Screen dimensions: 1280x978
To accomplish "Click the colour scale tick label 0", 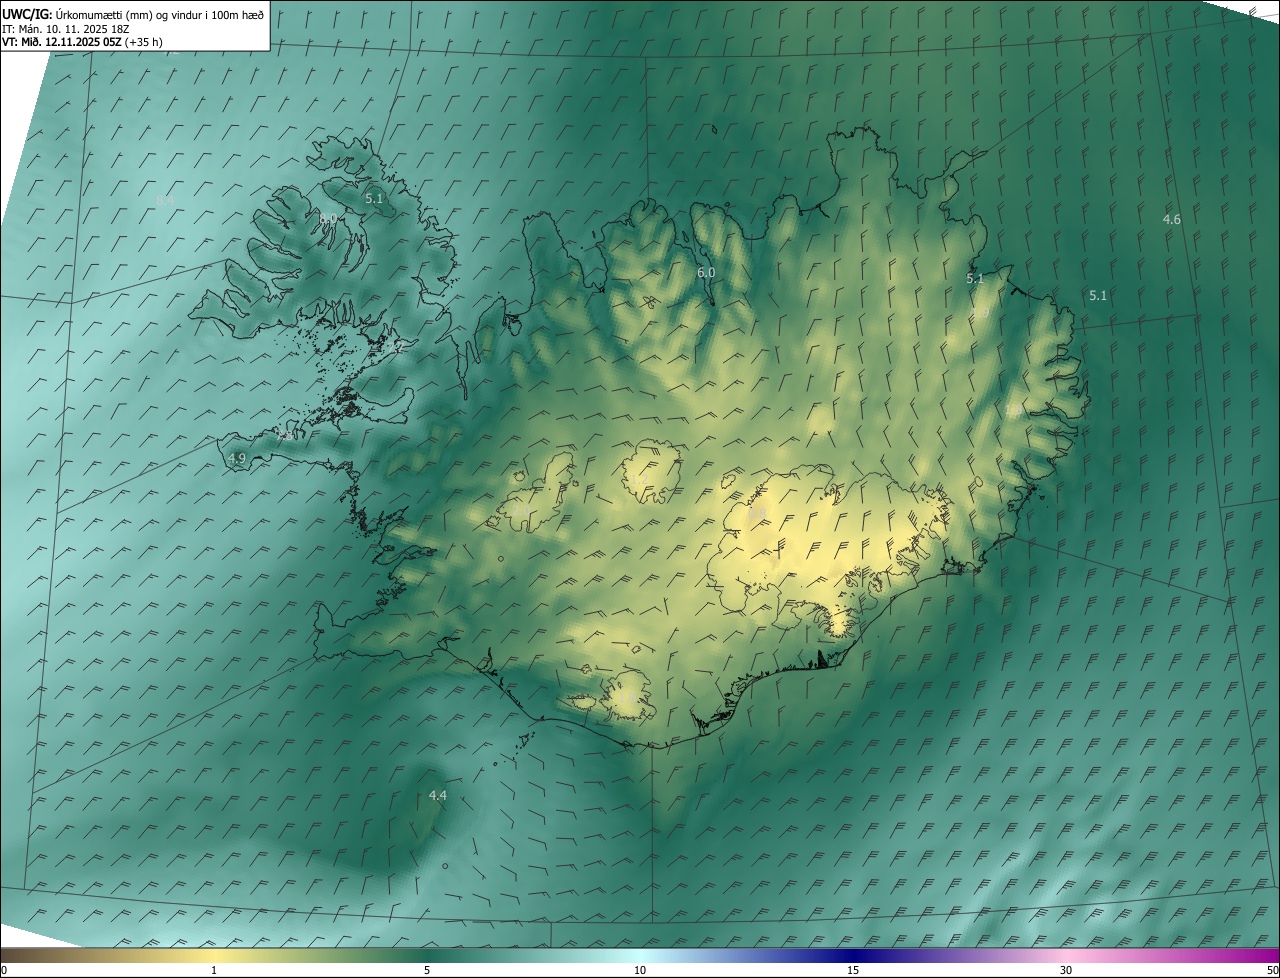I will coord(4,970).
